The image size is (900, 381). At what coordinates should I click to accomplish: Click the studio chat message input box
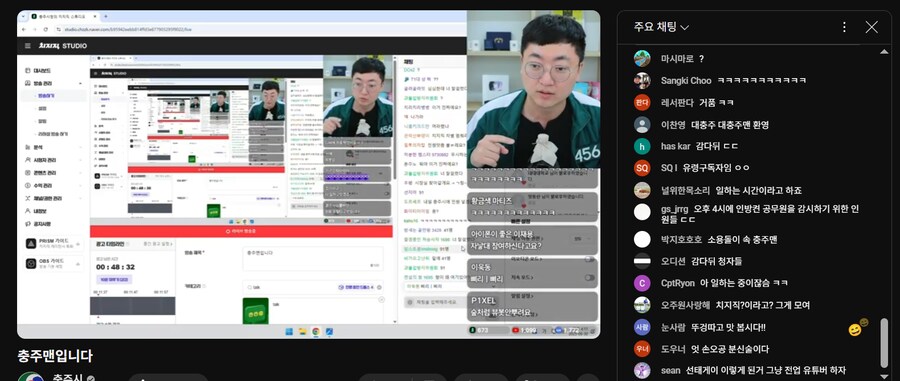click(x=435, y=302)
